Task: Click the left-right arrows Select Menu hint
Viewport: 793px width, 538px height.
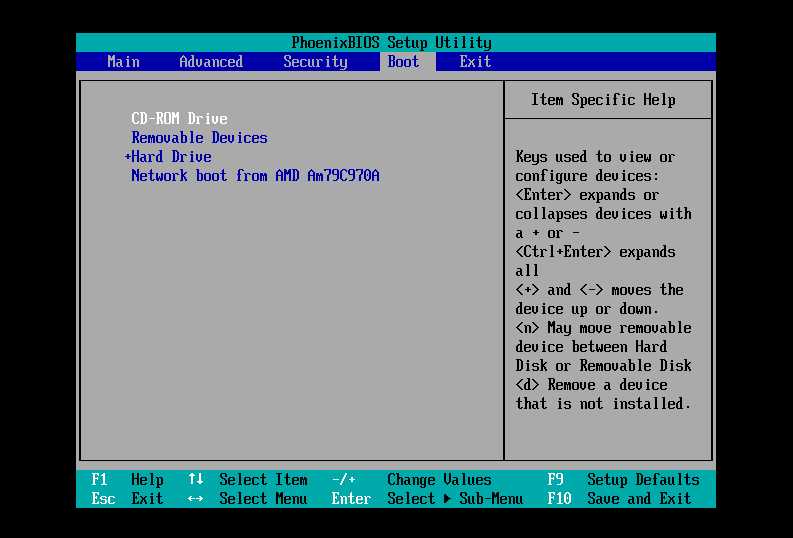Action: (x=247, y=499)
